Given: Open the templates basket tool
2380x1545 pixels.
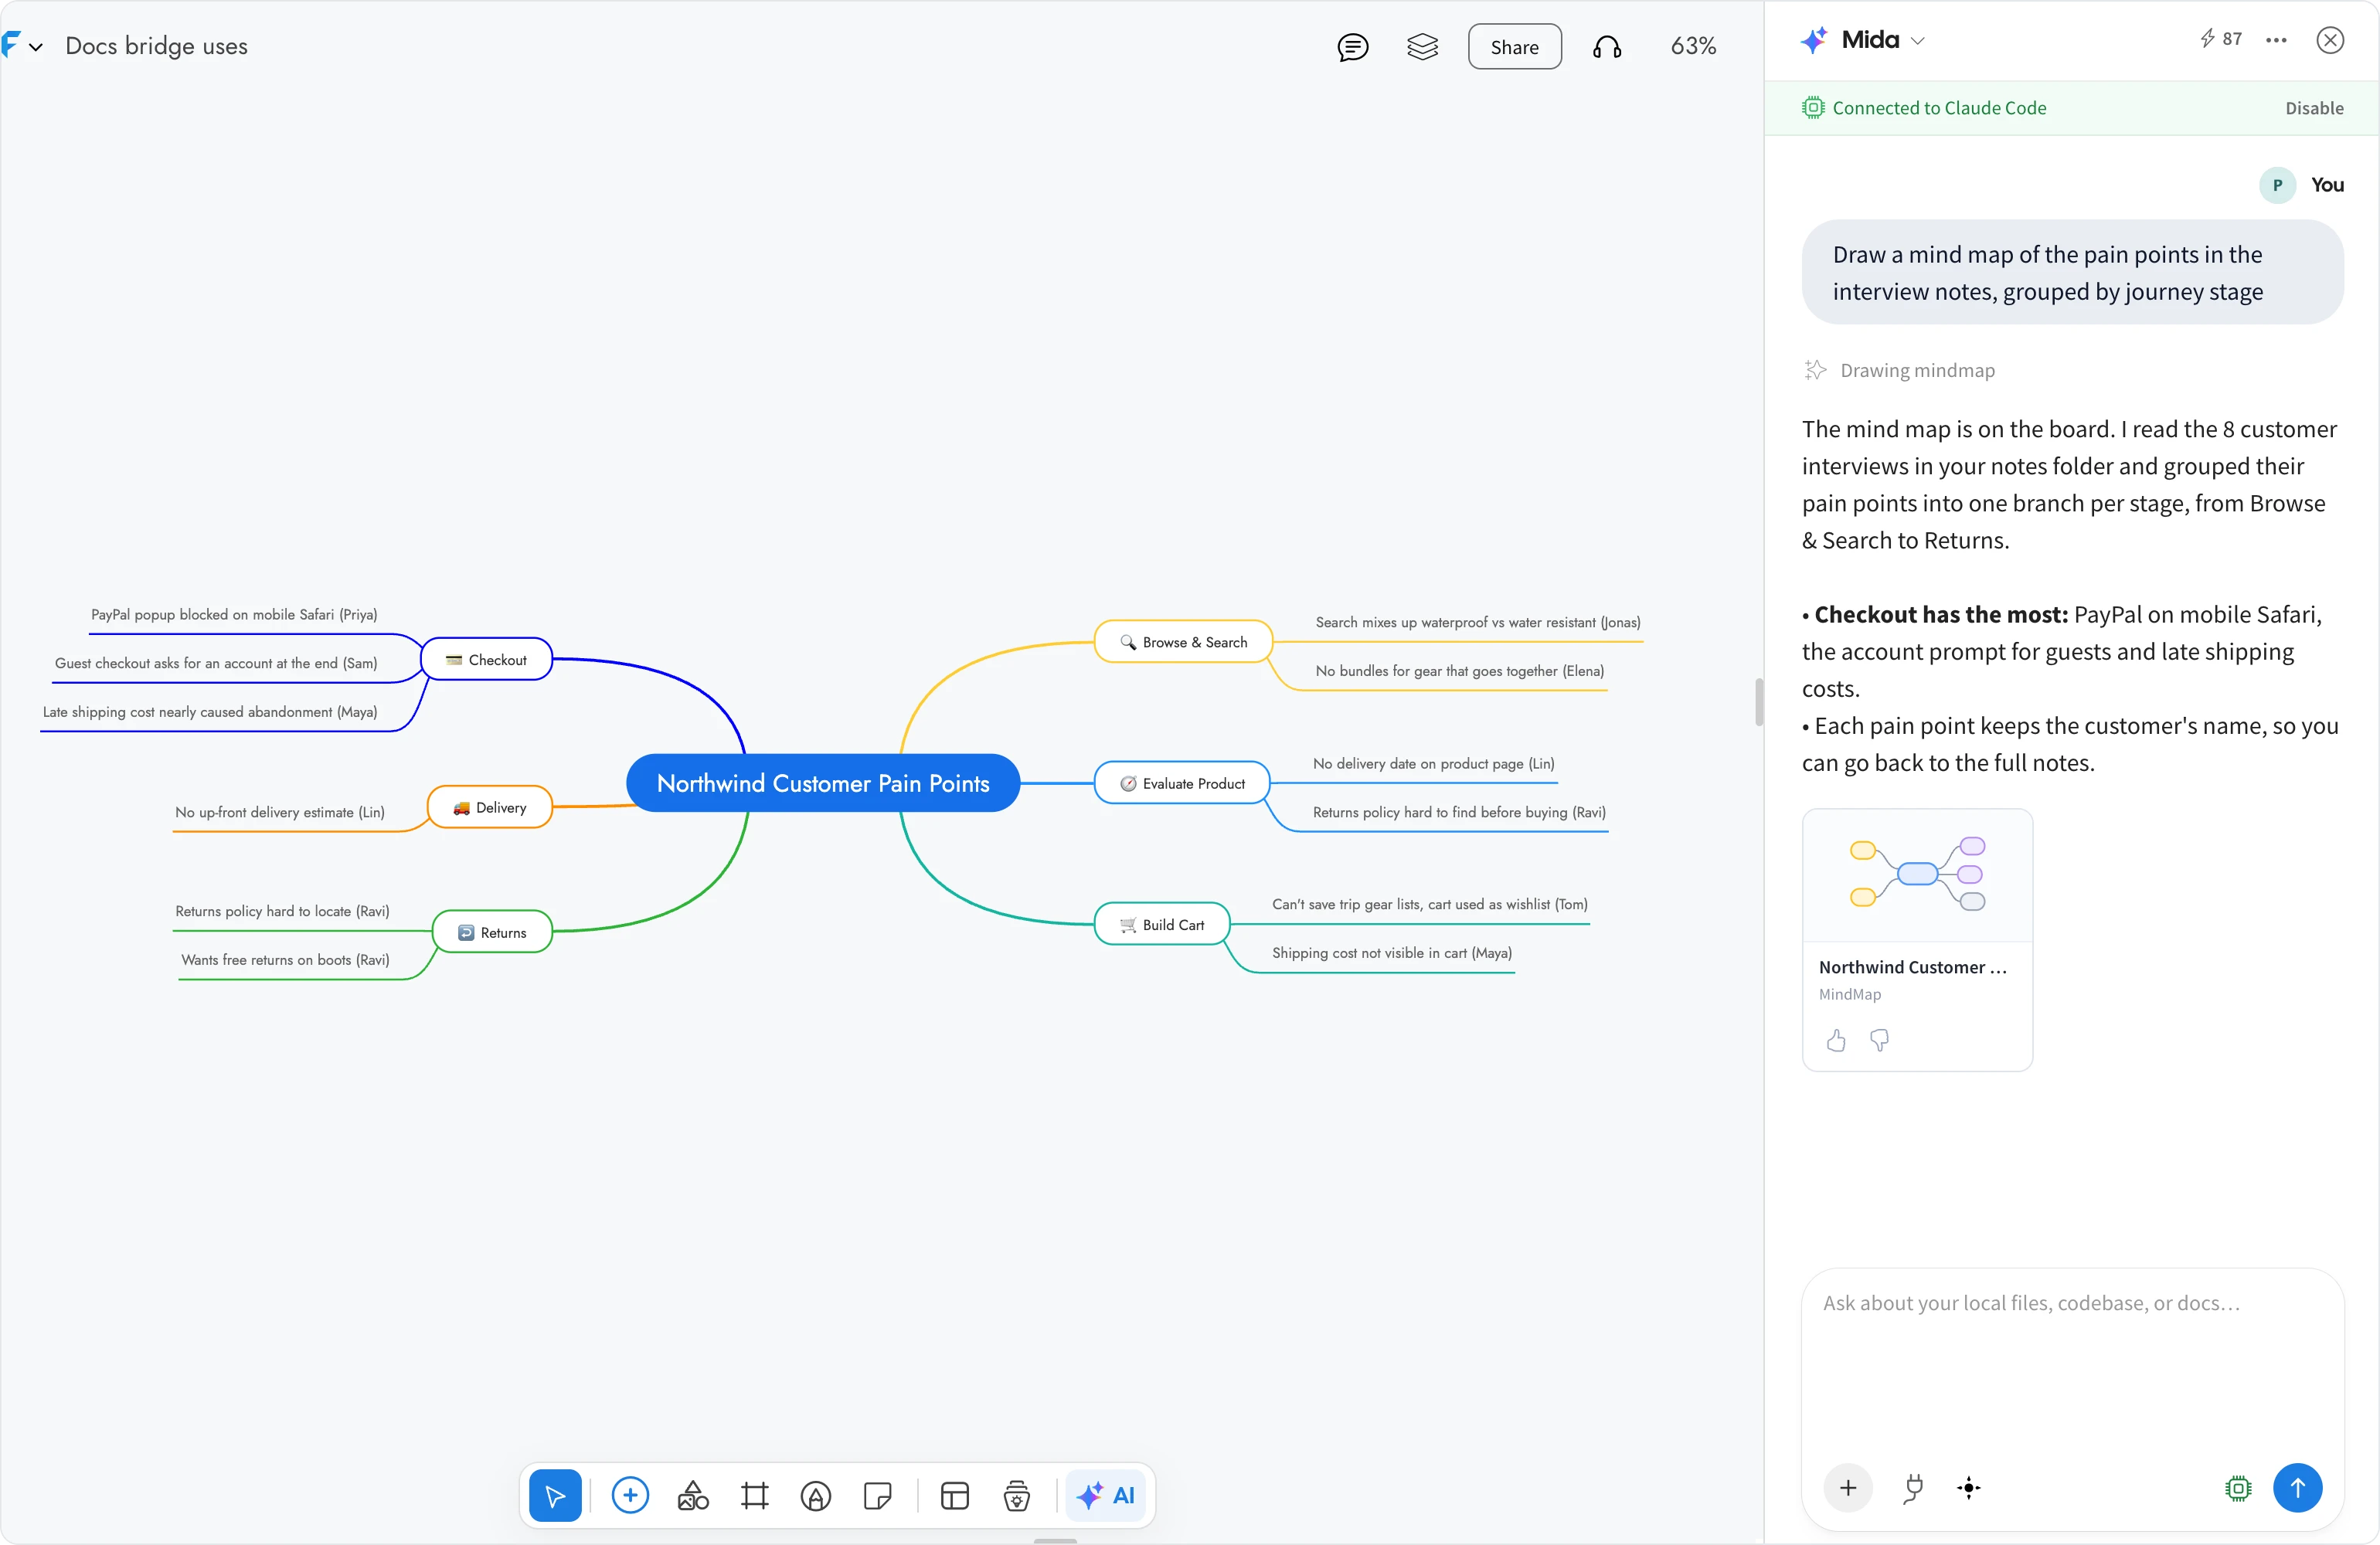Looking at the screenshot, I should 1017,1495.
